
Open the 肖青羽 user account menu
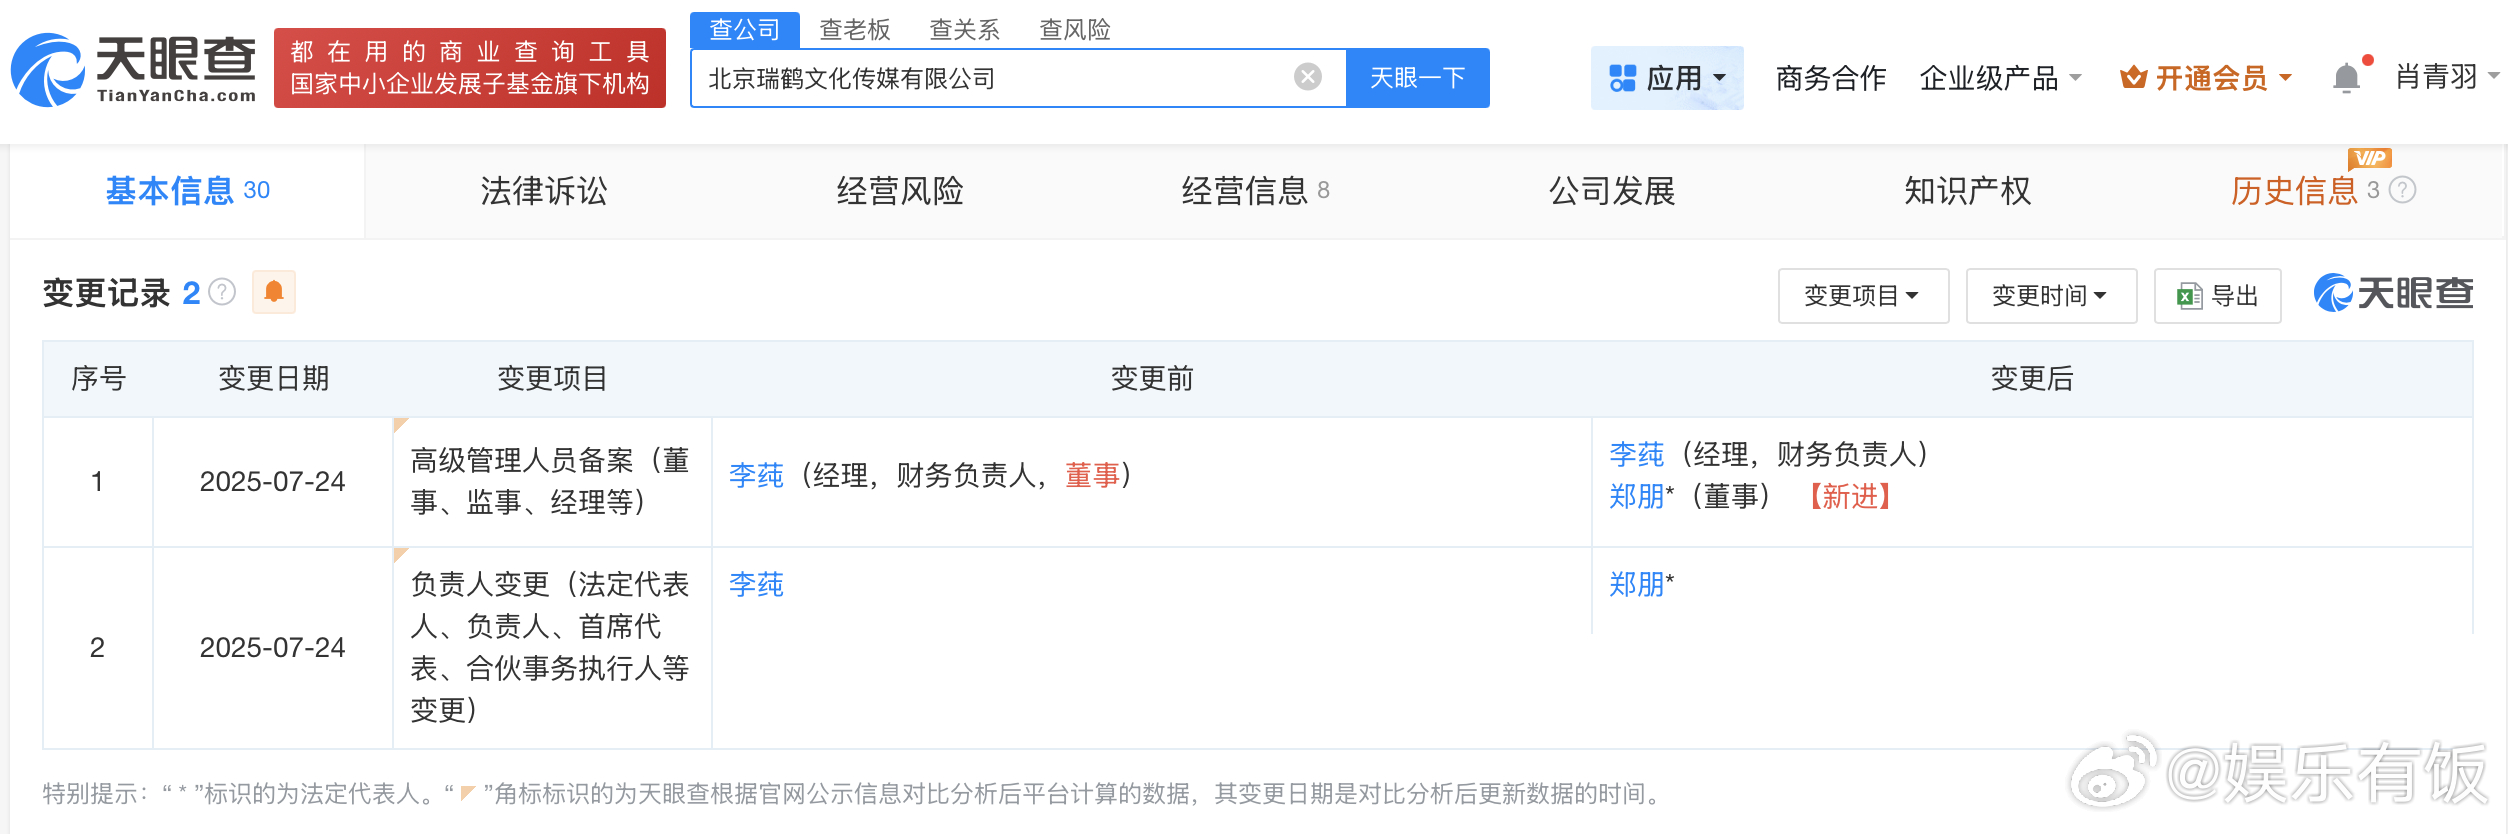[2446, 76]
